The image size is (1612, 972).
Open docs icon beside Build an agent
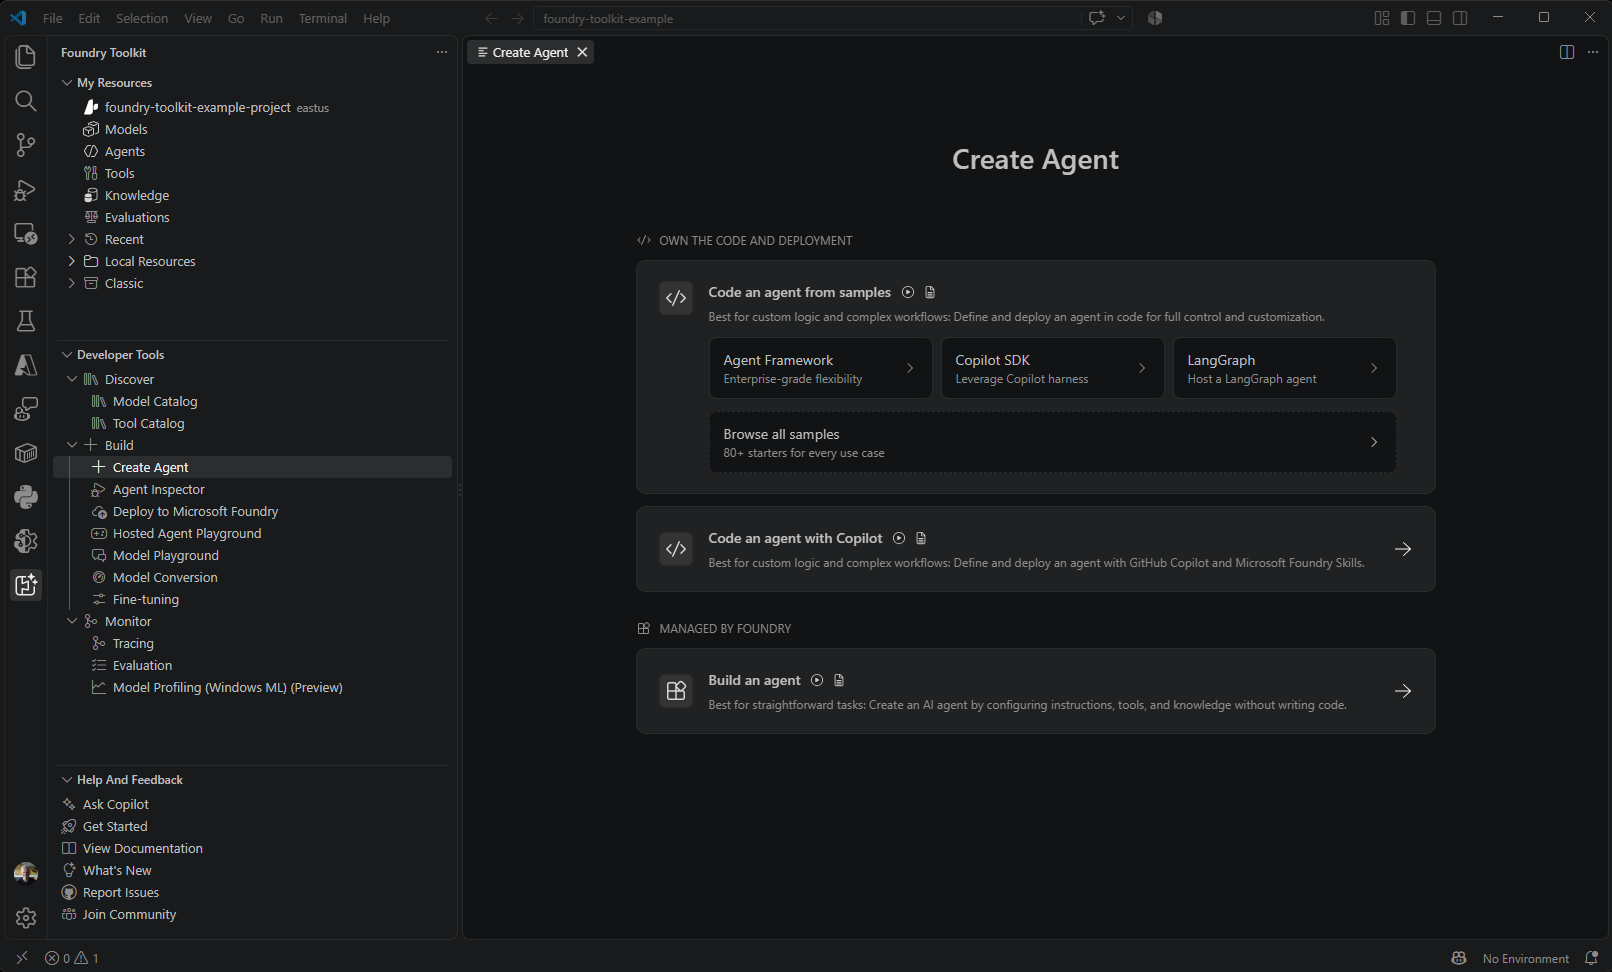point(839,680)
